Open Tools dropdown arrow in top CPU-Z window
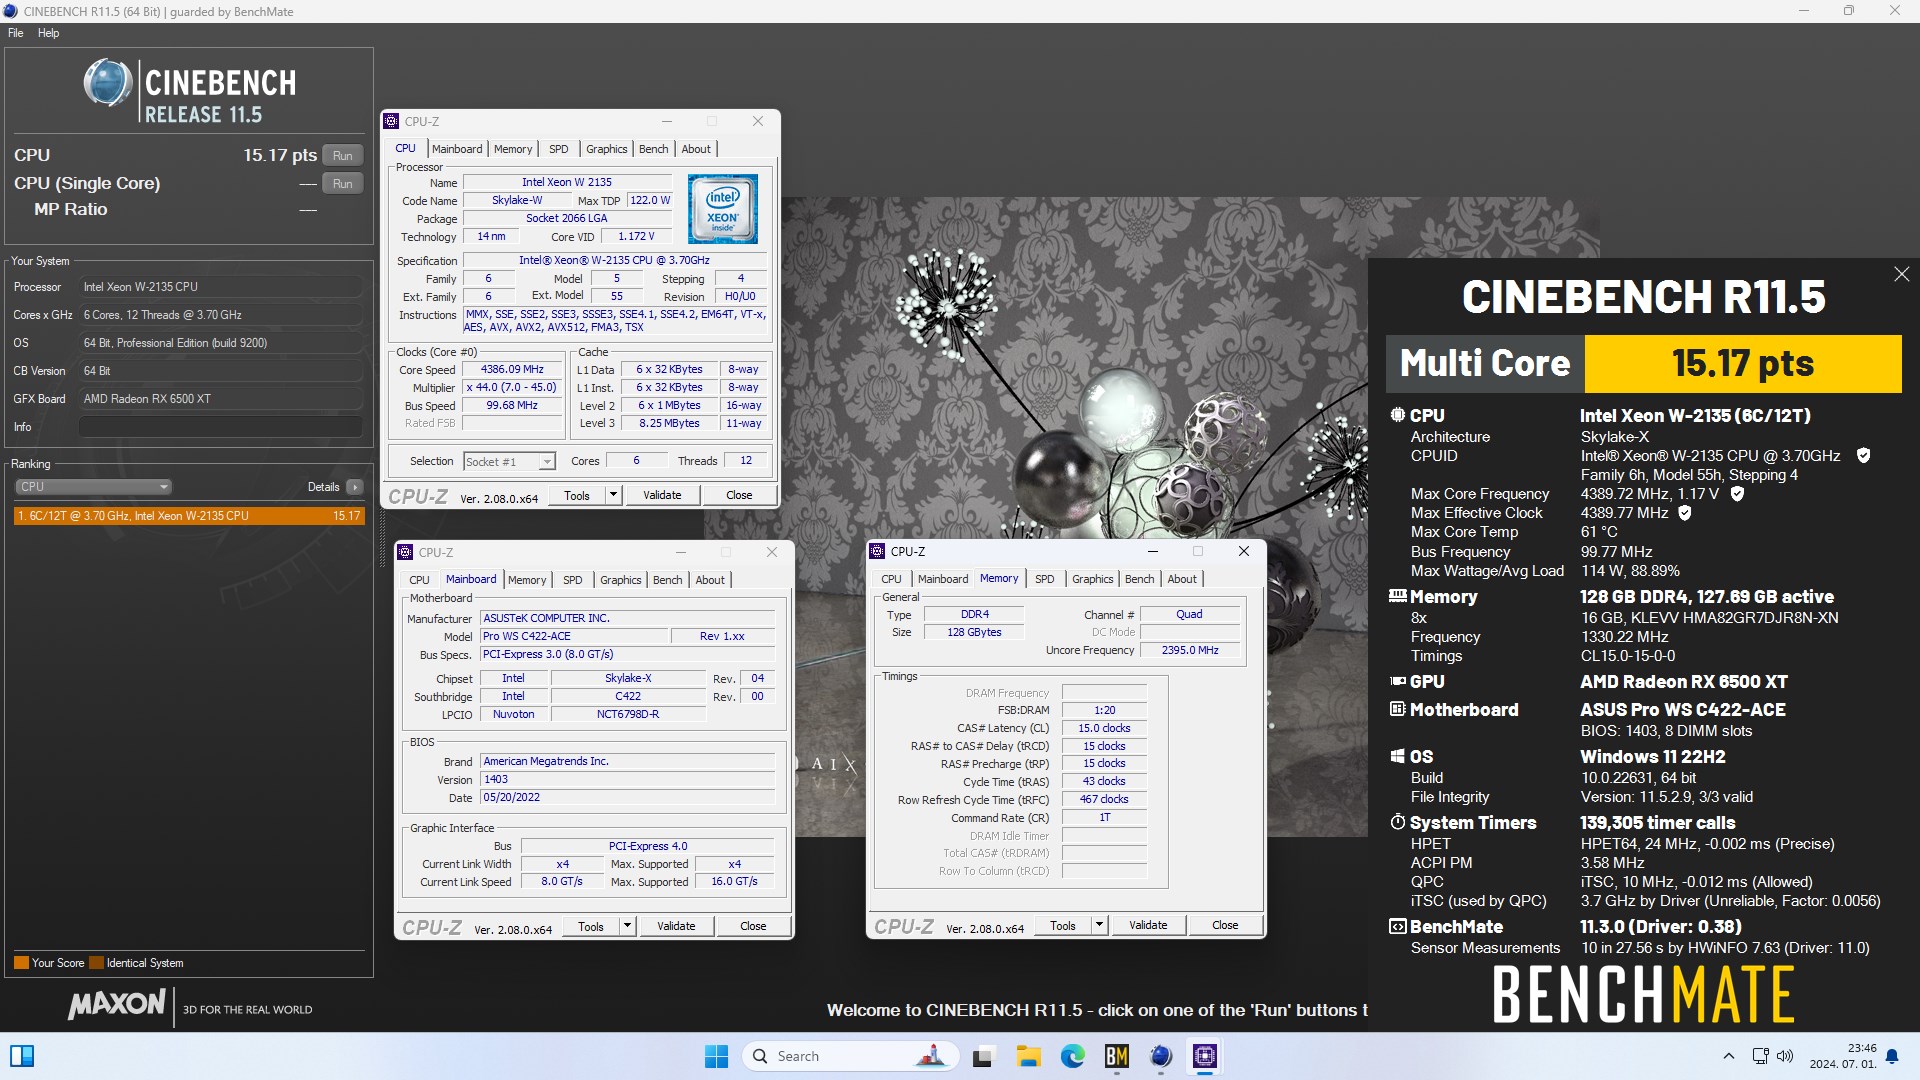The image size is (1920, 1080). (613, 495)
